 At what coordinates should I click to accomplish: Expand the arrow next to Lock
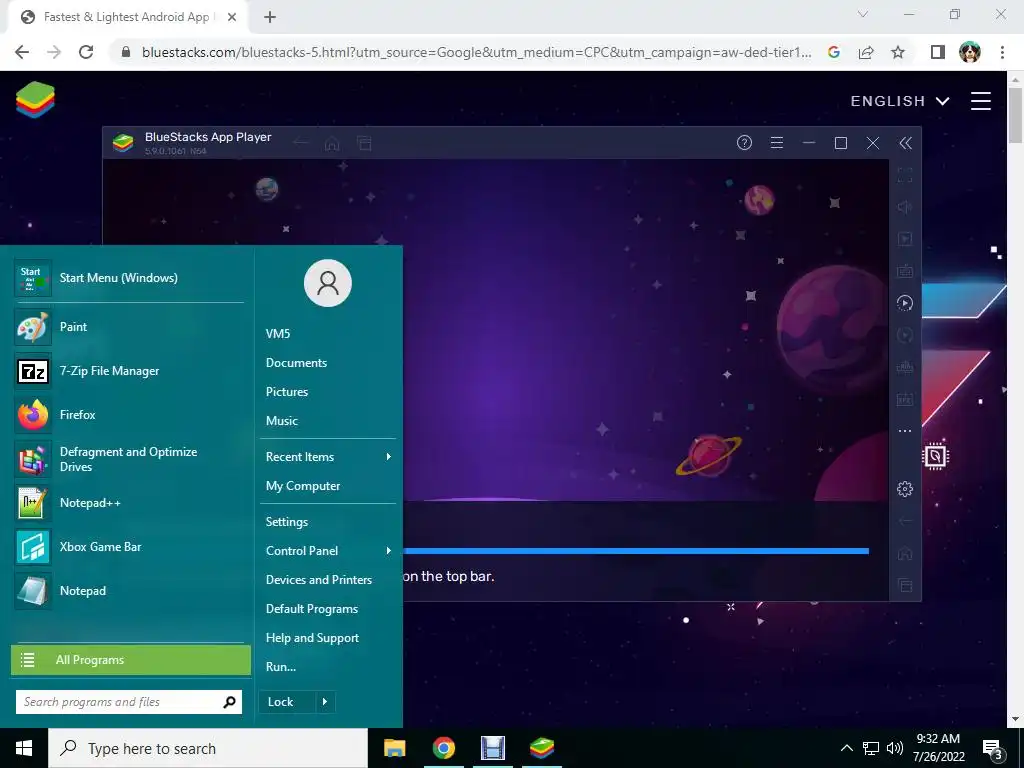tap(325, 702)
